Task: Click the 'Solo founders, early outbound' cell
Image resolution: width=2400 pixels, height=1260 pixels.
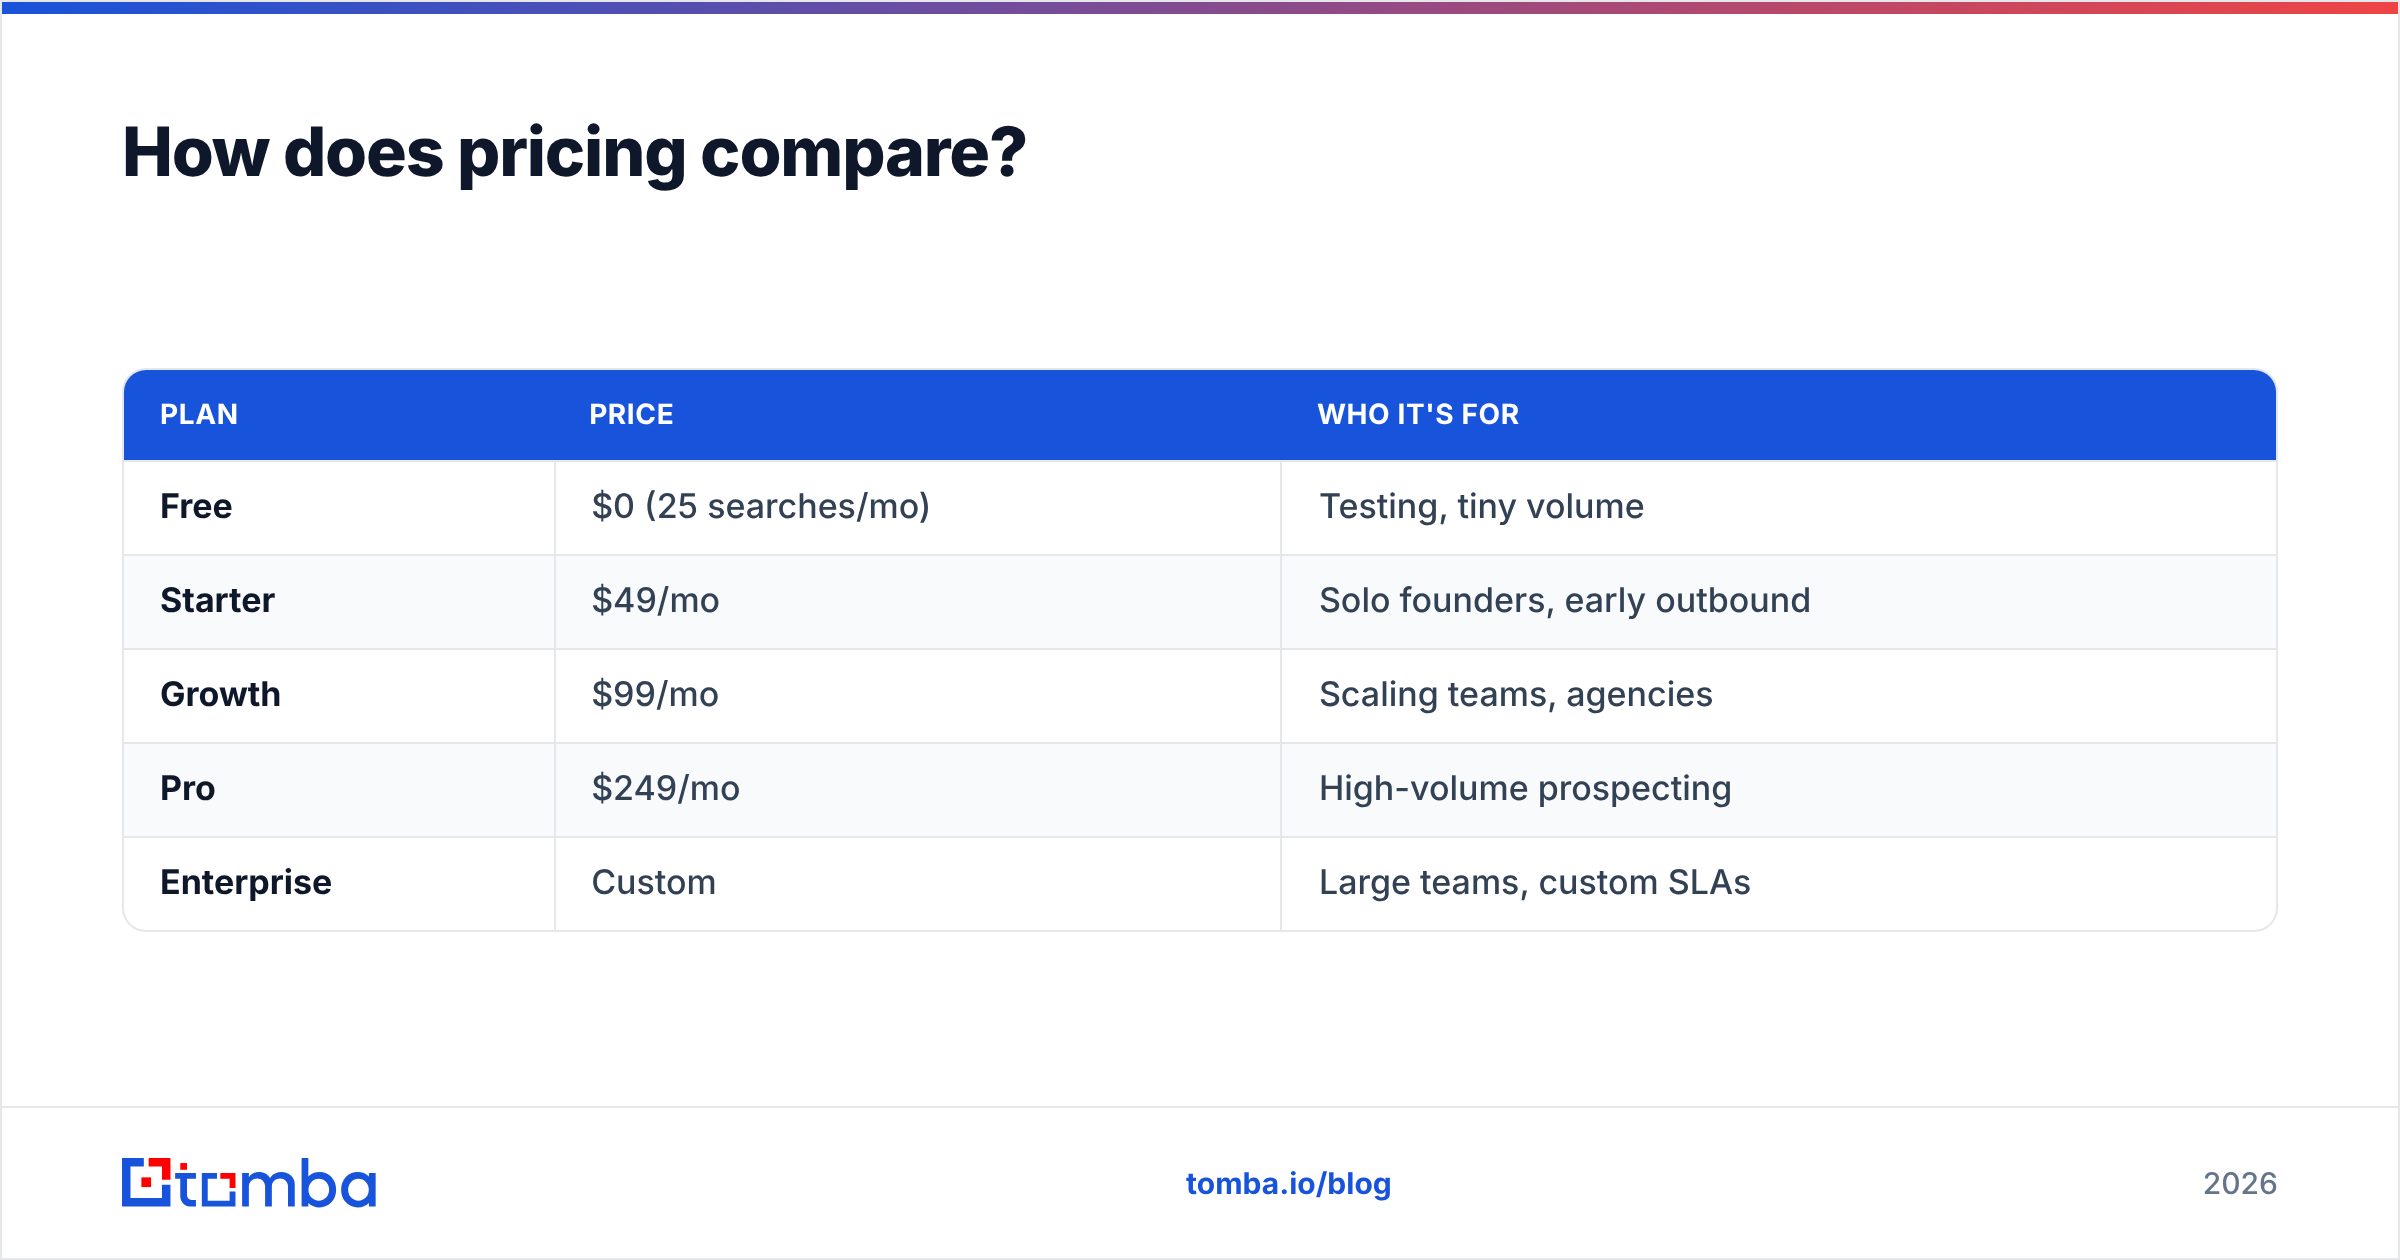Action: [x=1779, y=602]
